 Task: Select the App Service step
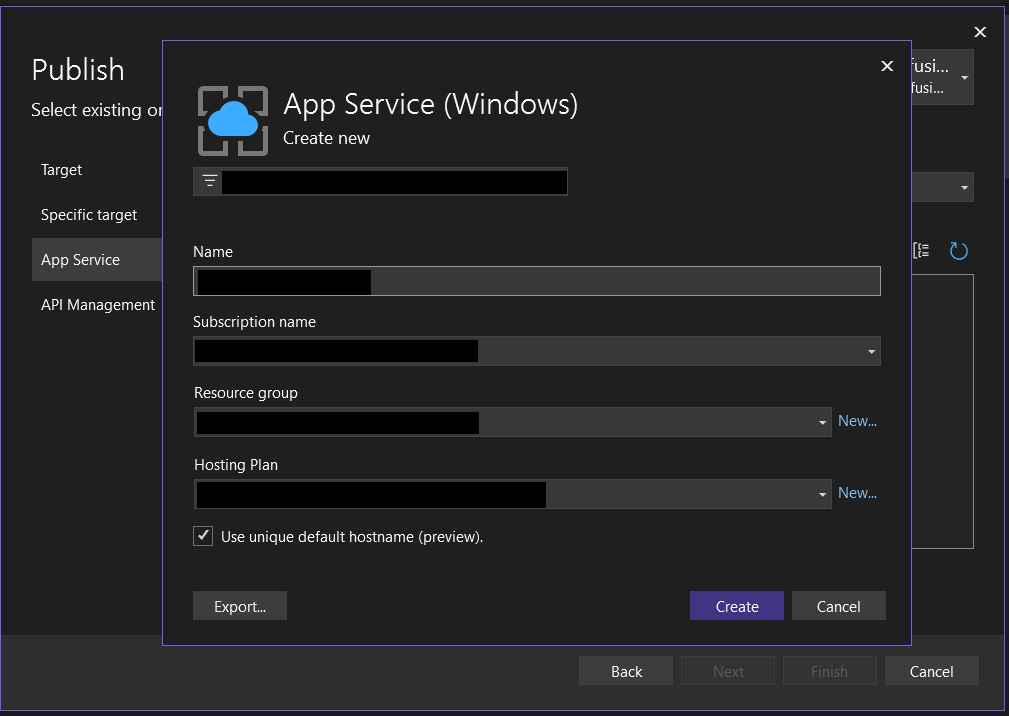pos(80,259)
